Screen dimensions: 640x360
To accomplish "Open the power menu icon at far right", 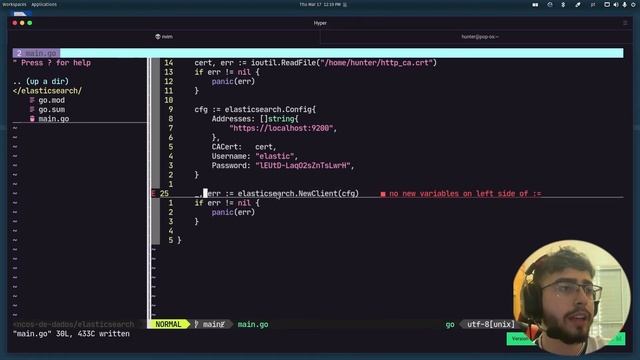I will [x=633, y=4].
